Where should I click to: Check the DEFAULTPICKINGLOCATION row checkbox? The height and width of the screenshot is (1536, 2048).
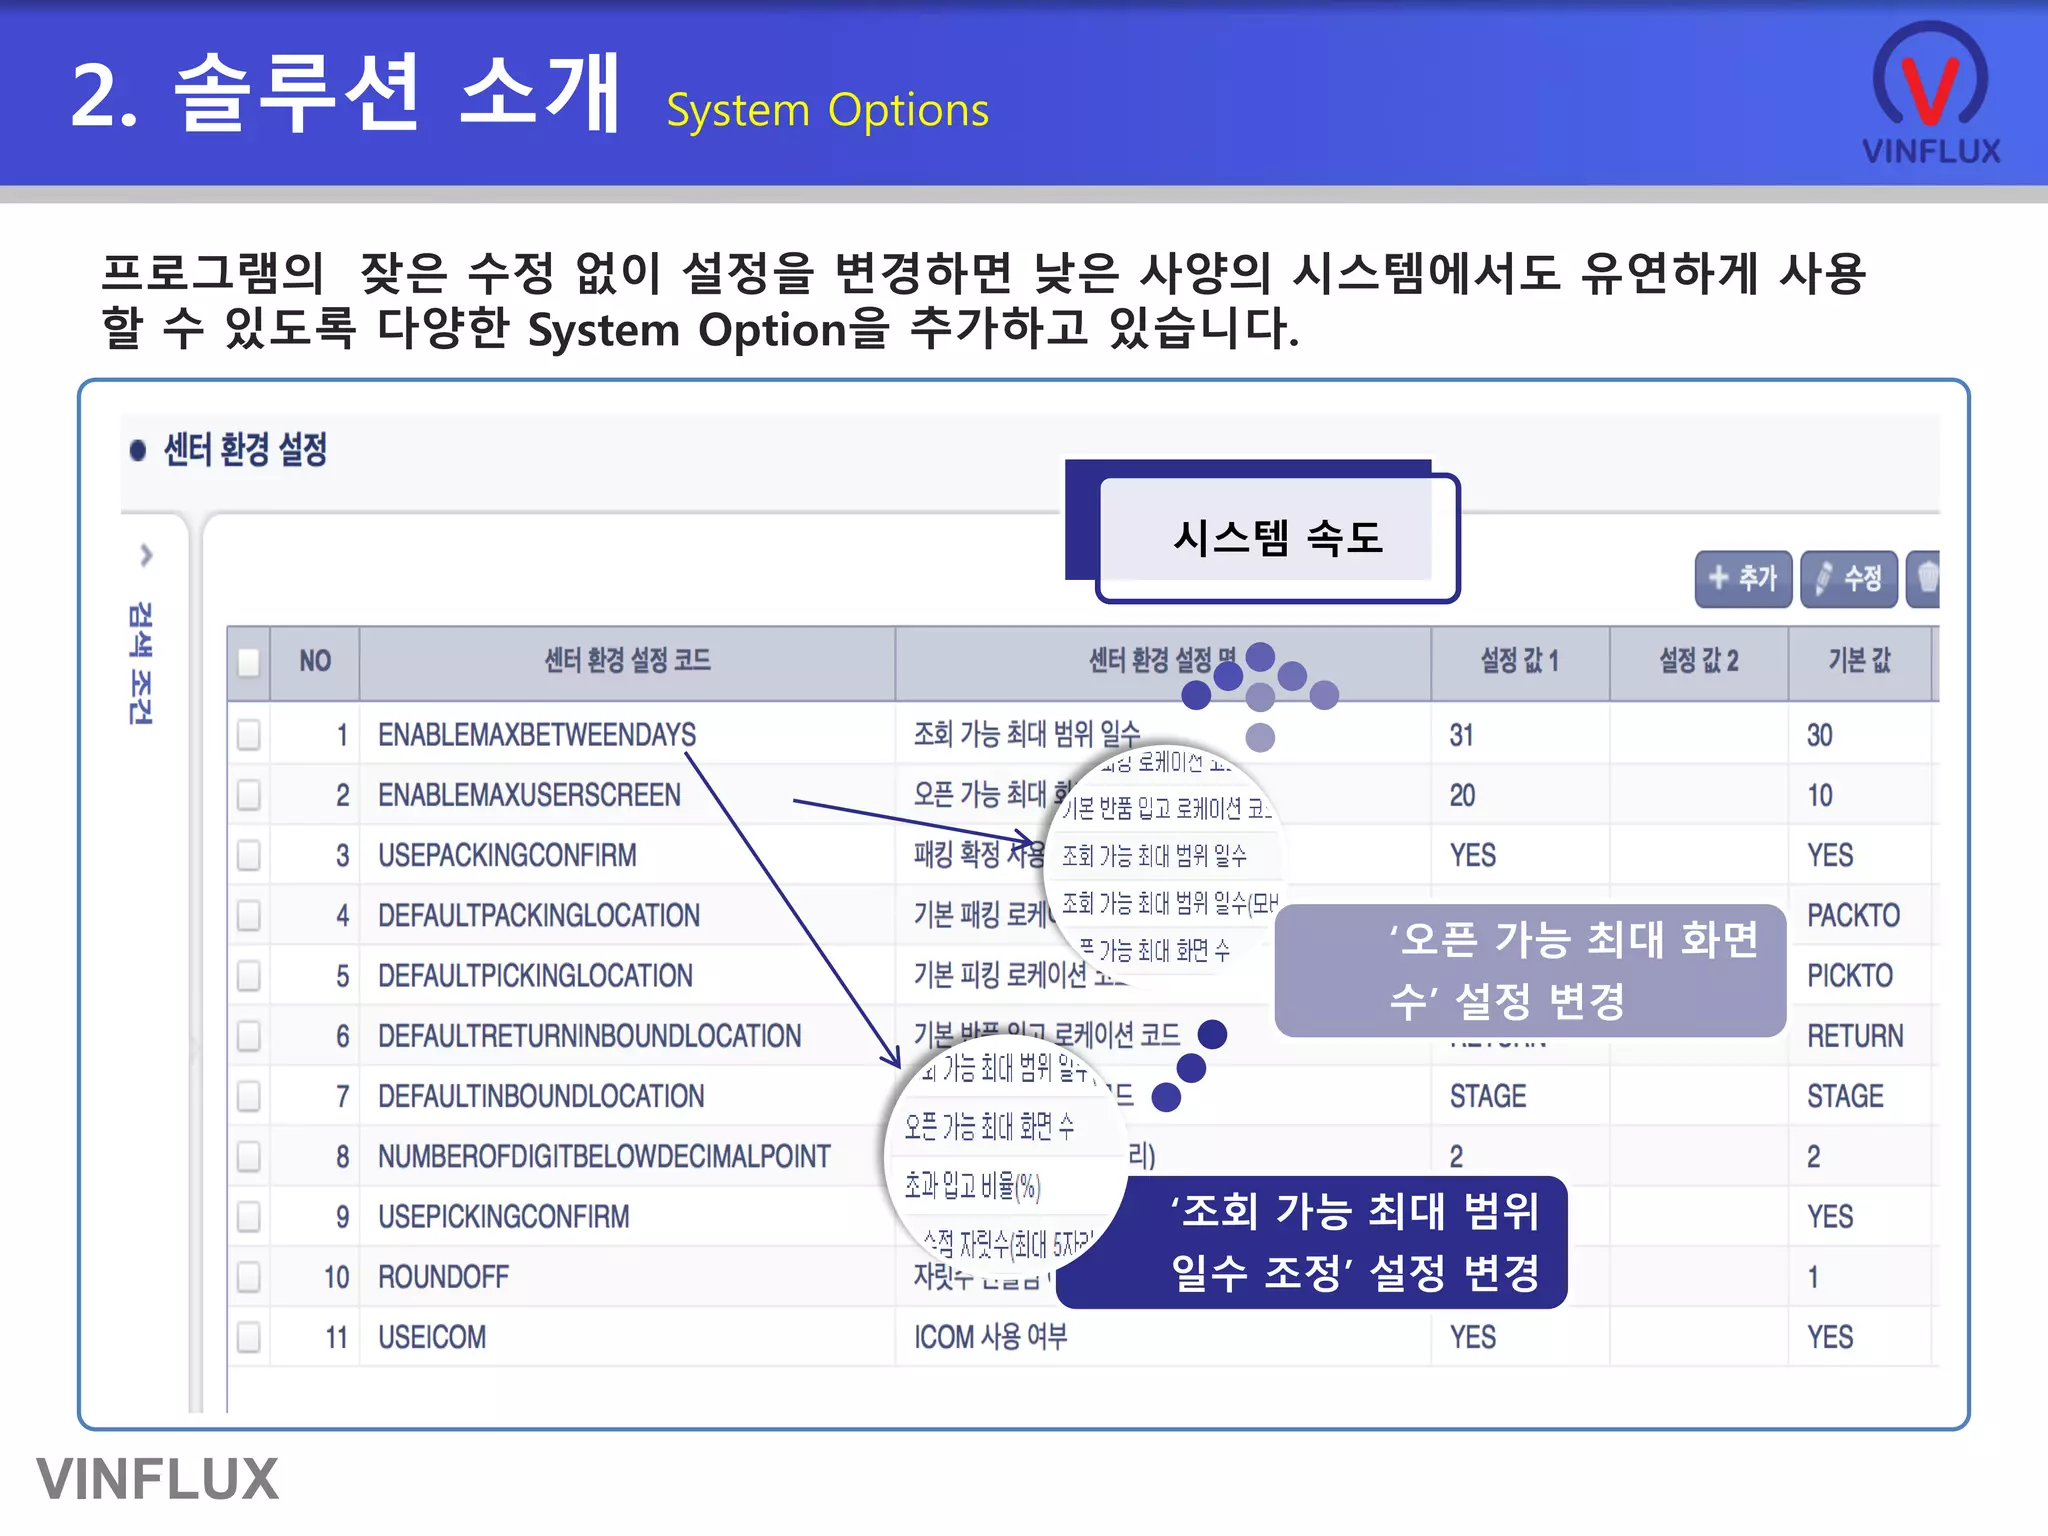[x=249, y=975]
